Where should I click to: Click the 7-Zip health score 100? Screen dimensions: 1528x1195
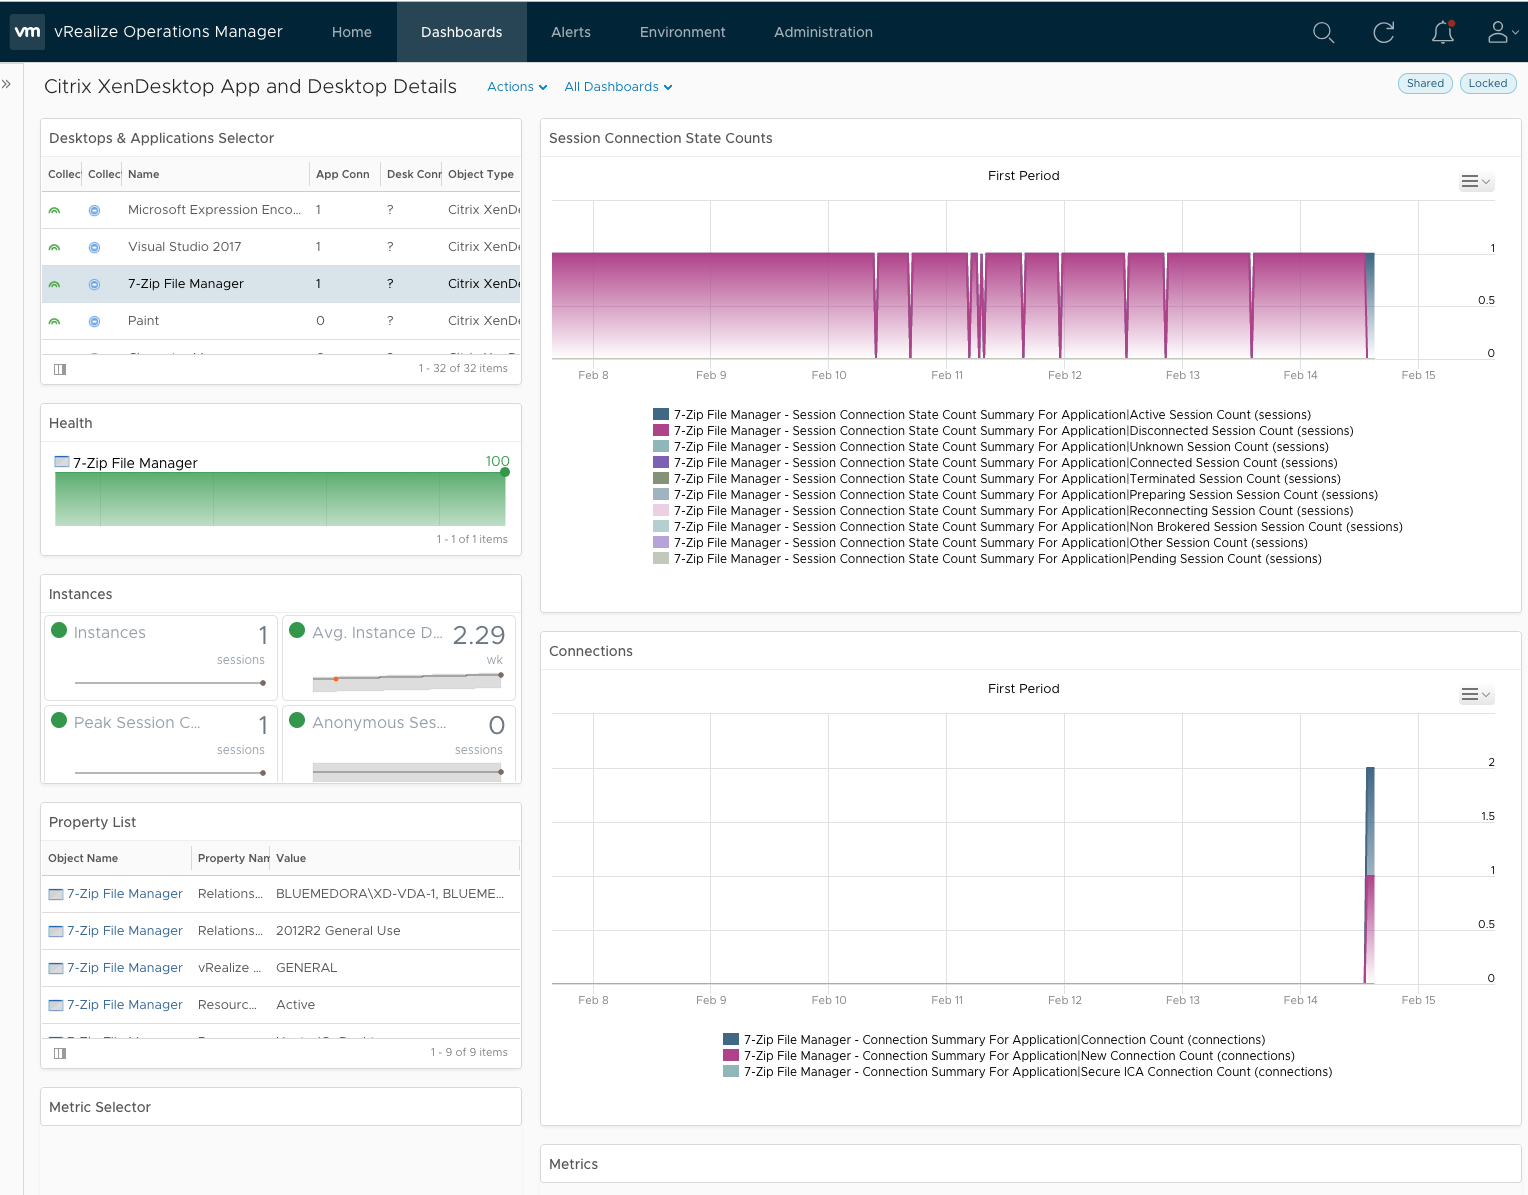click(497, 461)
